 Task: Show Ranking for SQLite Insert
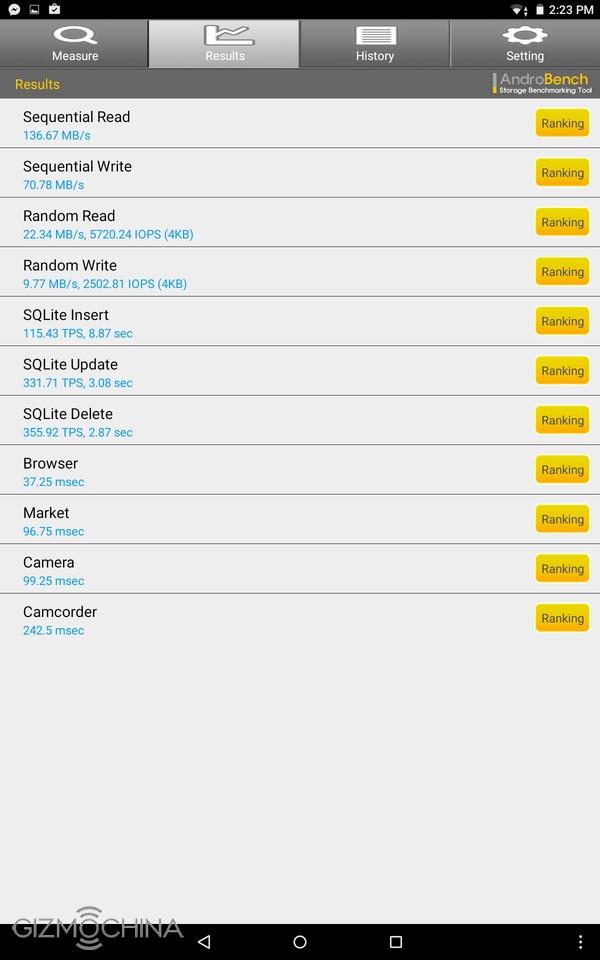click(562, 321)
